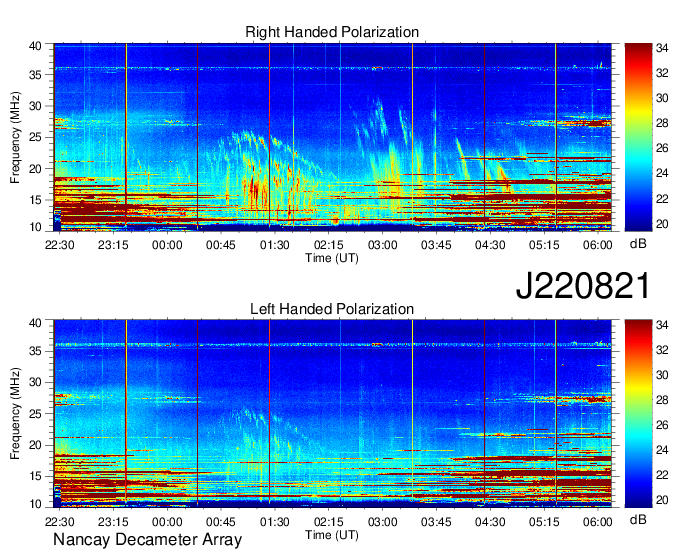Click the 04:30 time tick under Left Handed plot
This screenshot has height=552, width=680.
point(490,522)
